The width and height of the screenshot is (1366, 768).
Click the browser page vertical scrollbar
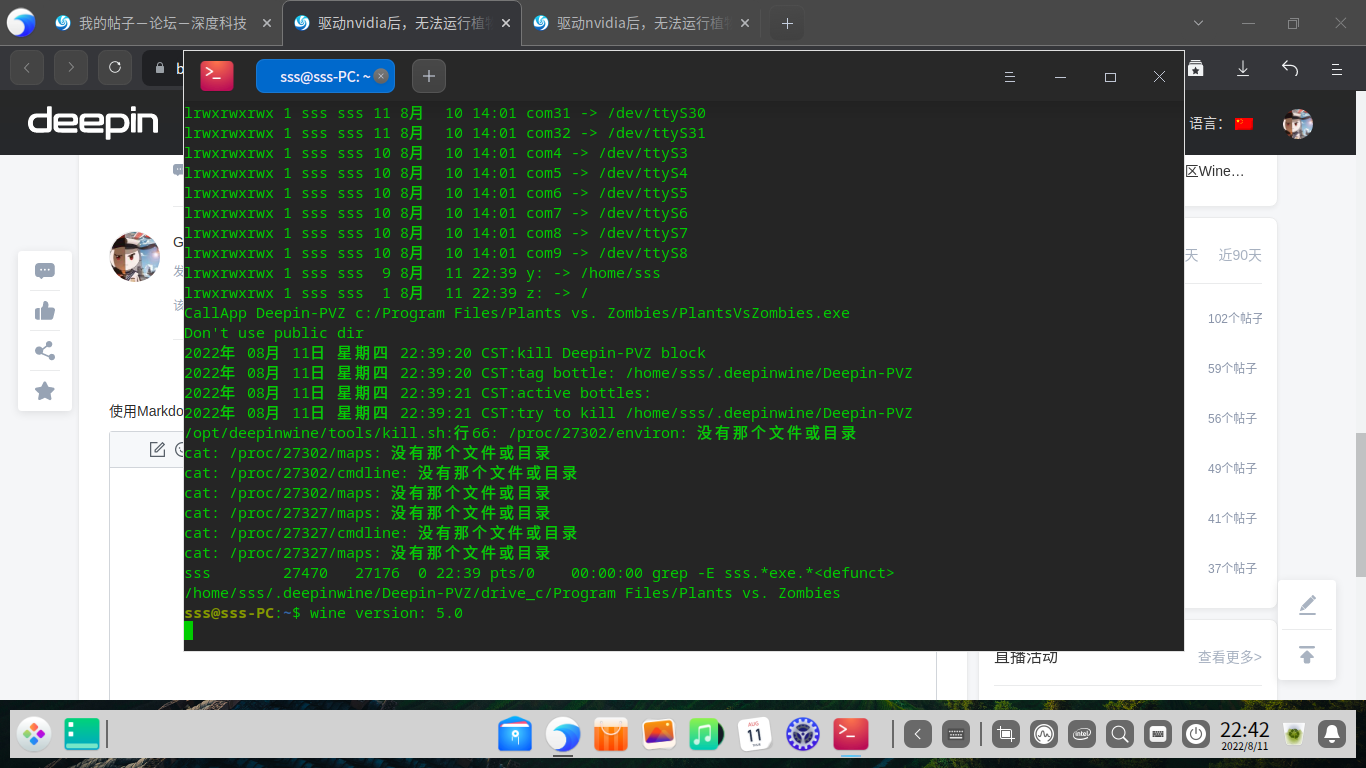pos(1360,505)
